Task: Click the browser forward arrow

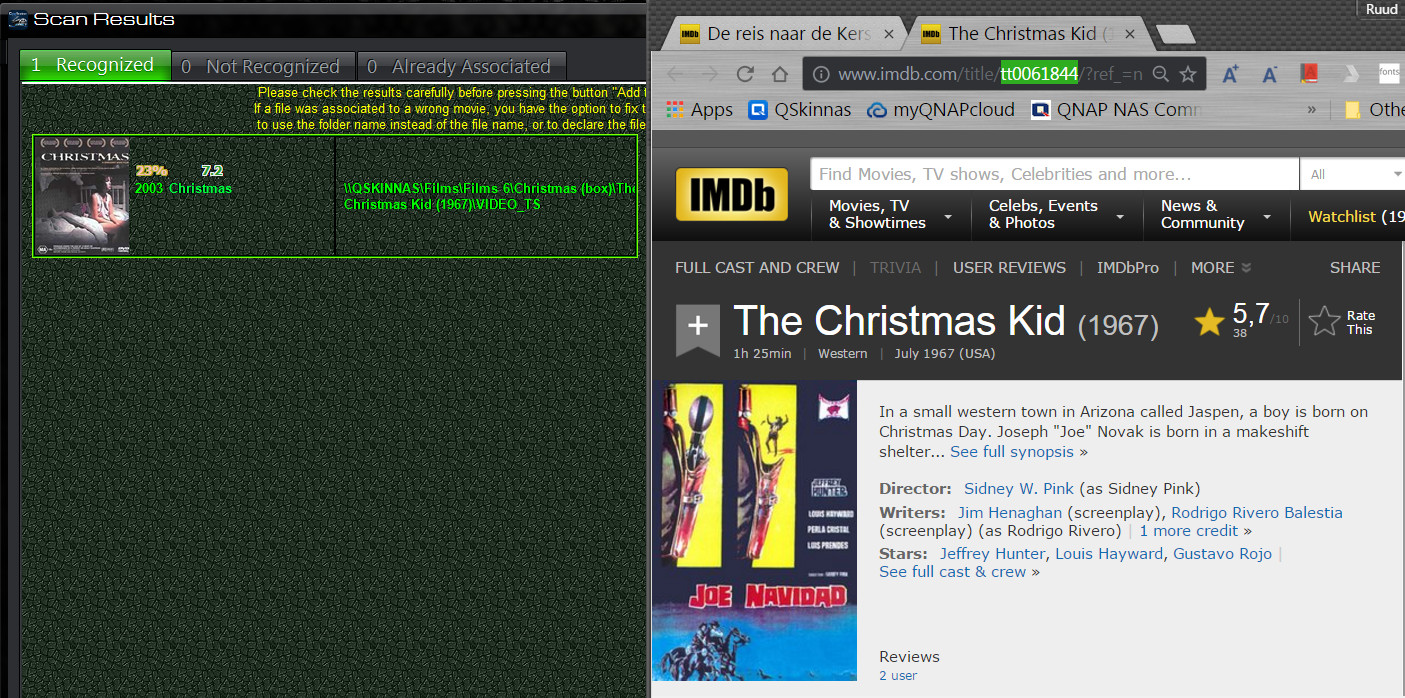Action: coord(709,74)
